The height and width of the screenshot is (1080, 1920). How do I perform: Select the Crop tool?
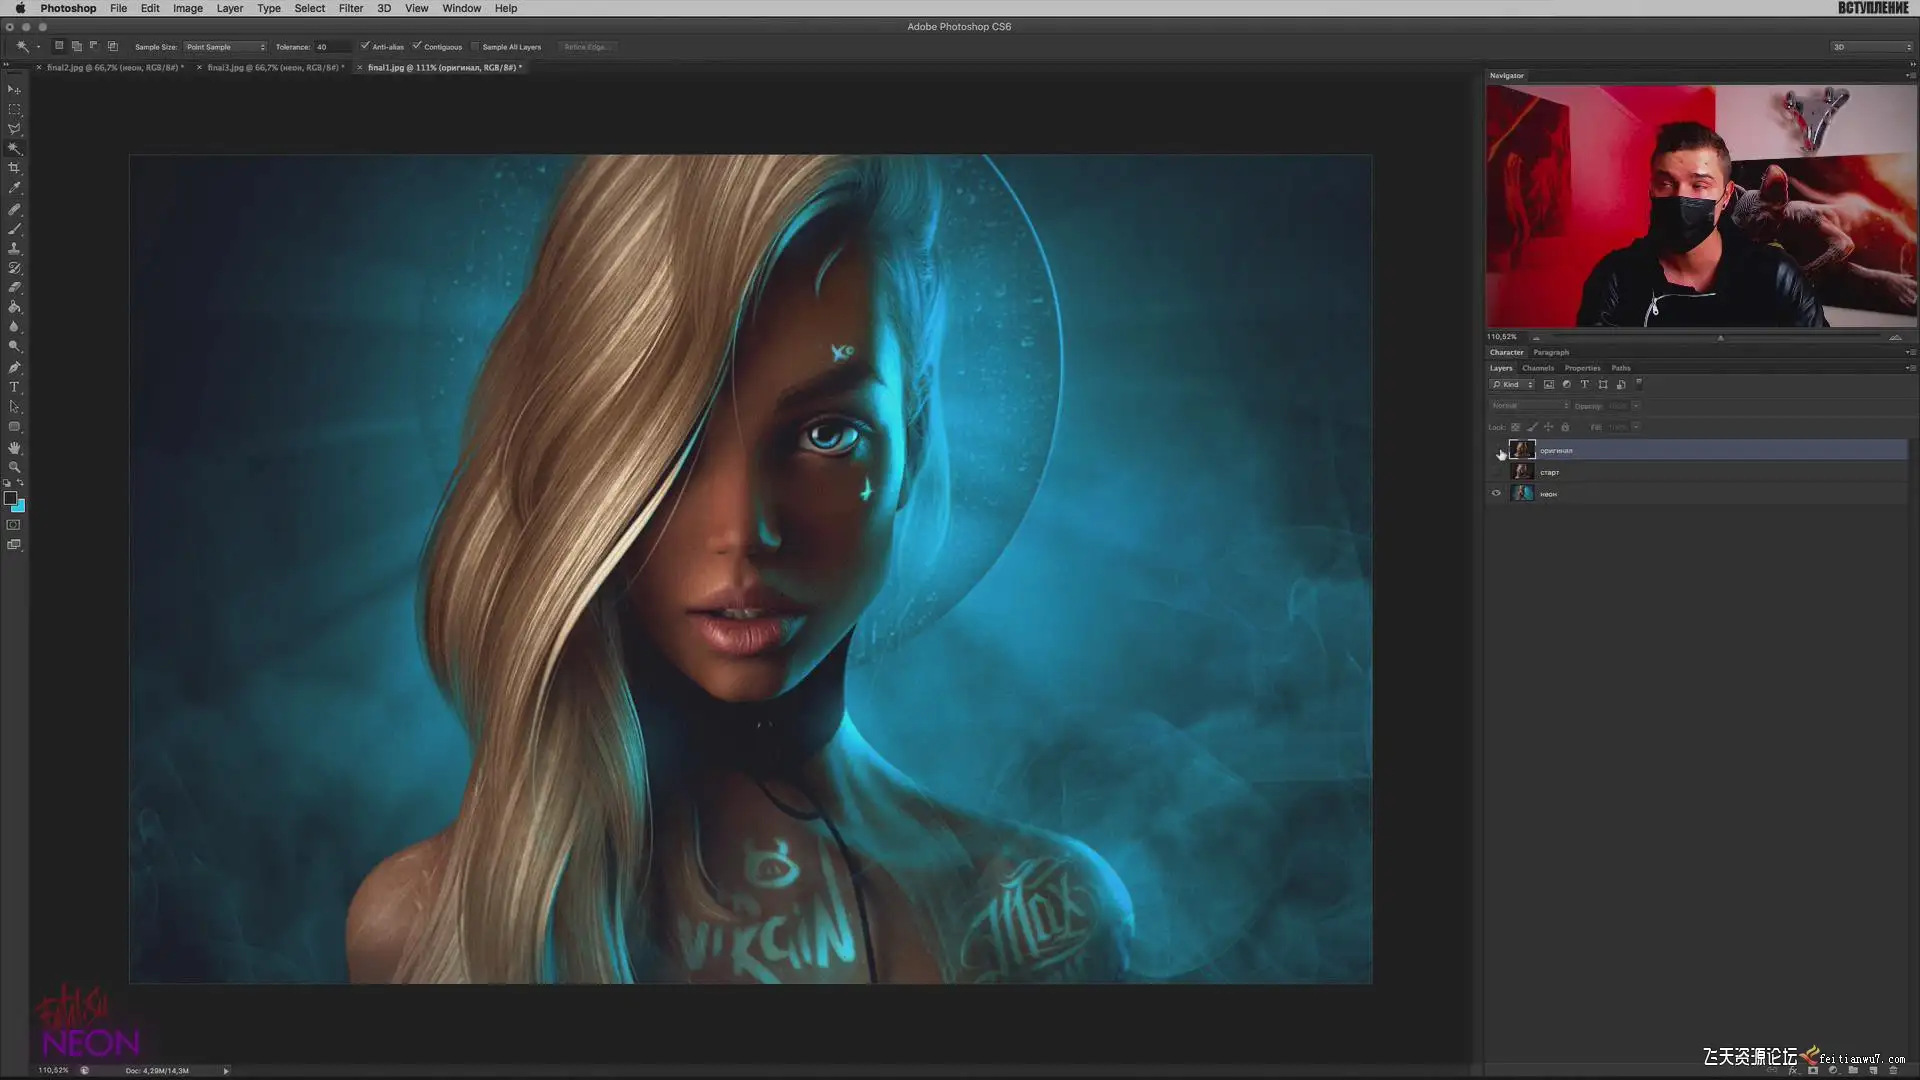pyautogui.click(x=14, y=168)
